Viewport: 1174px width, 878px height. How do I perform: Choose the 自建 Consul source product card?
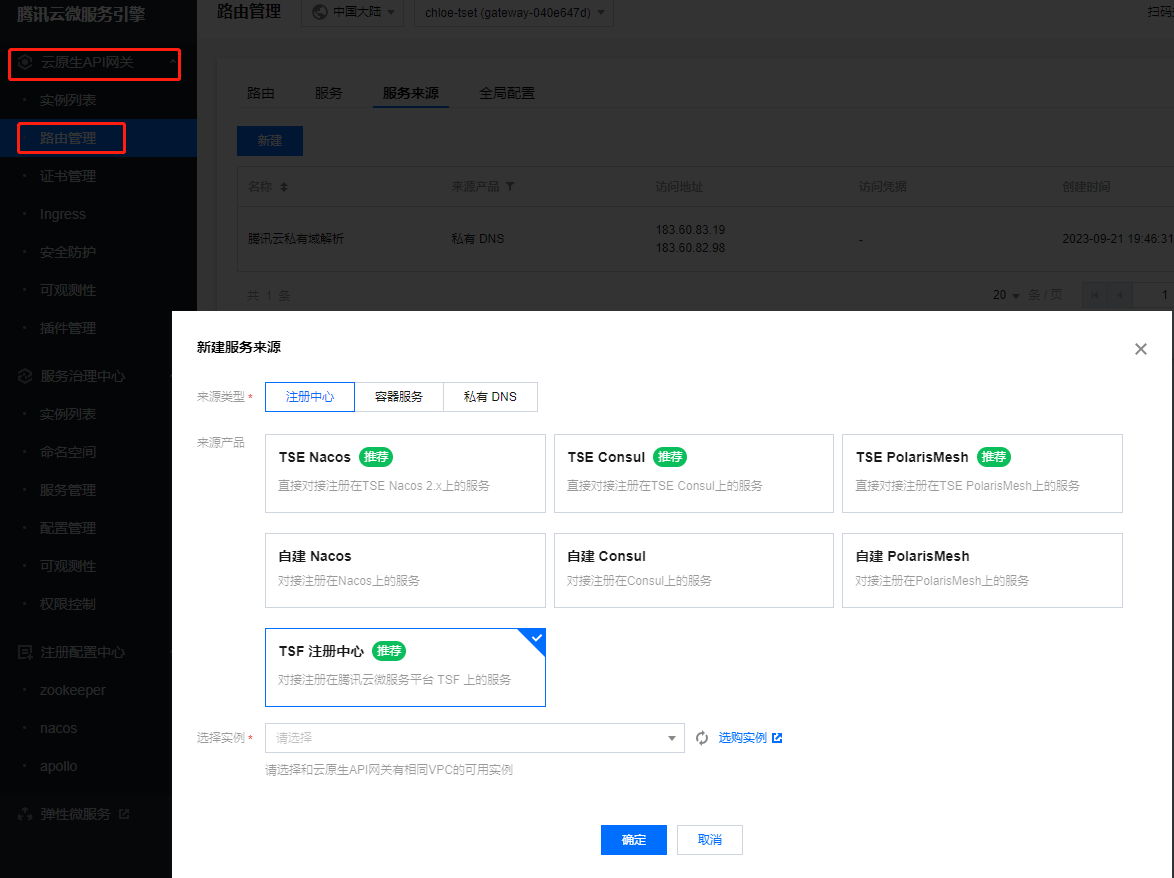pyautogui.click(x=693, y=570)
